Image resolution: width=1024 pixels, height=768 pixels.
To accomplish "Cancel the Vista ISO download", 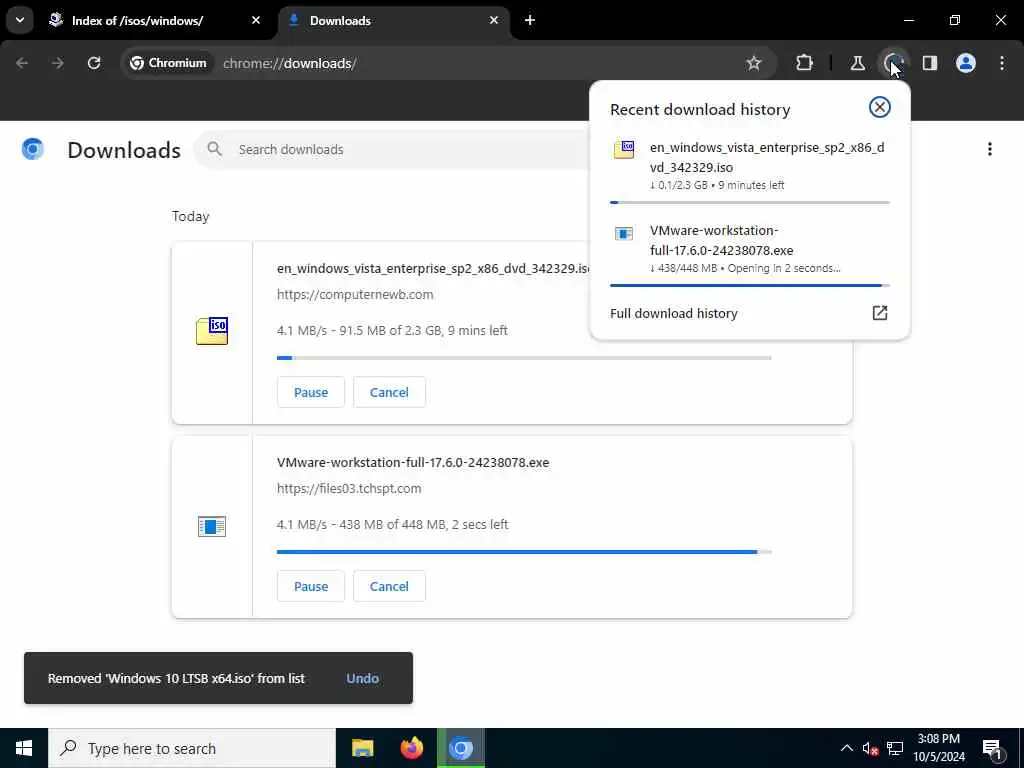I will tap(389, 392).
